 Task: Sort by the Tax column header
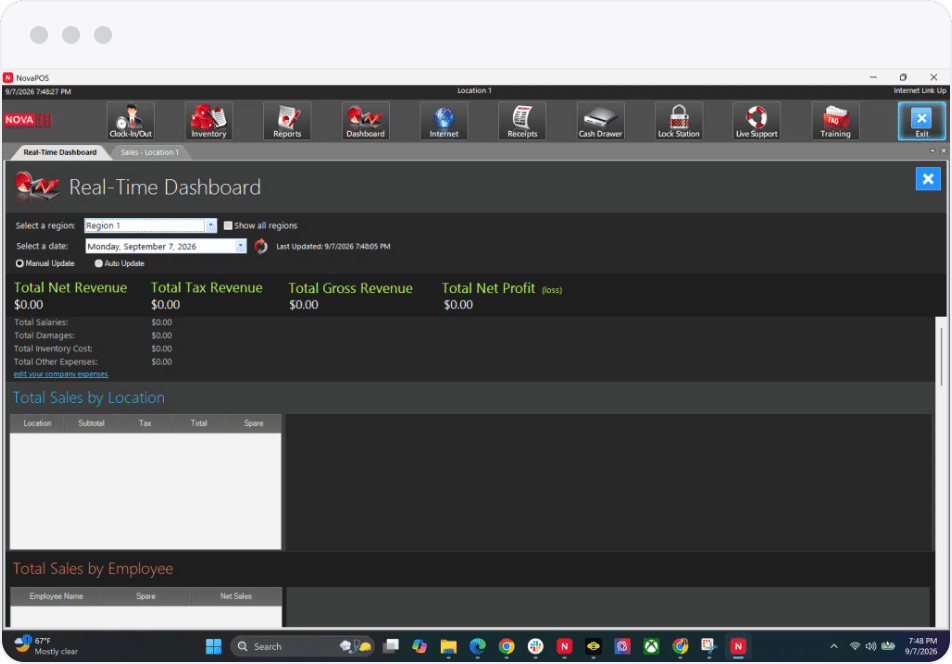(145, 424)
